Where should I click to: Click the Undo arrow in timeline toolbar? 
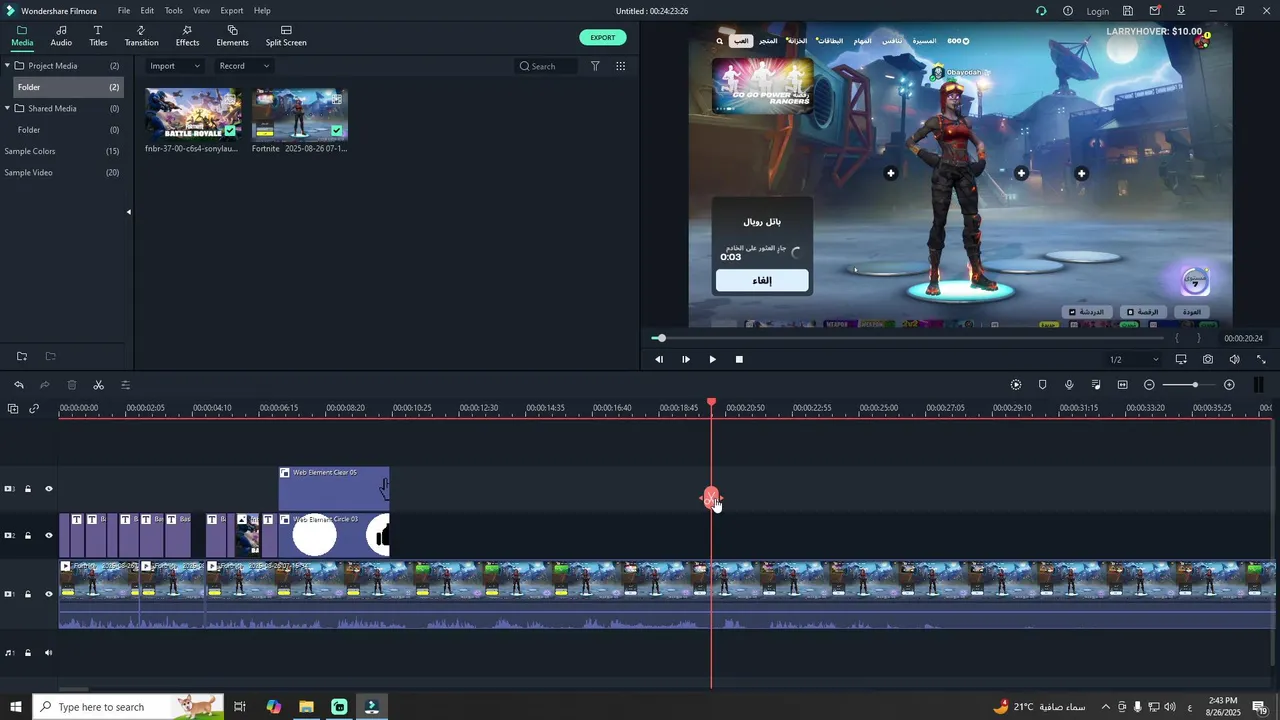18,385
